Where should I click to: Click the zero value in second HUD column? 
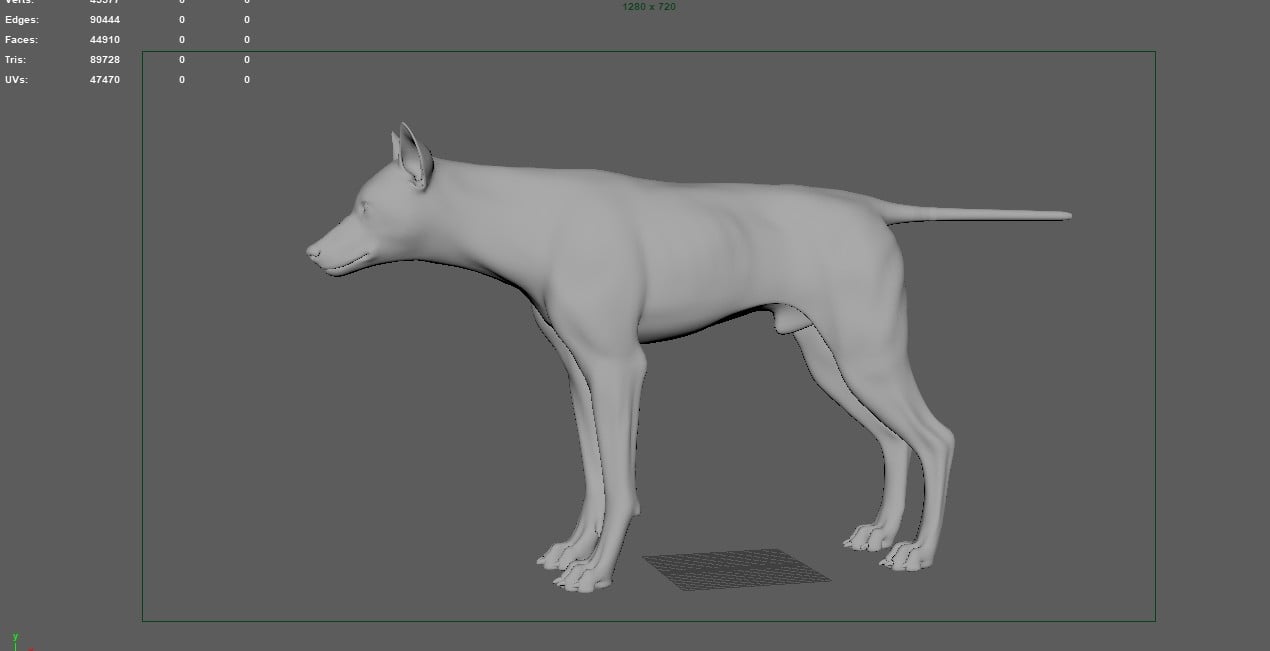click(x=181, y=39)
